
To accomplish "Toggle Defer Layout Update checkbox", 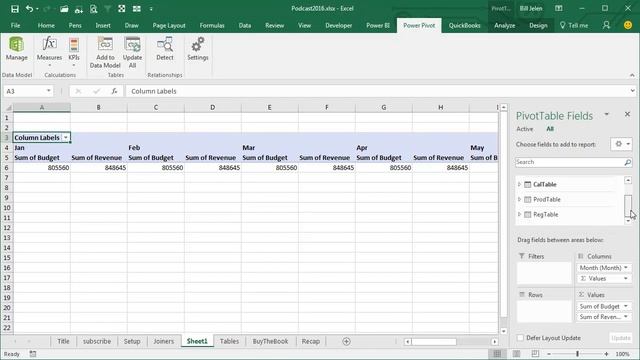I will 520,338.
